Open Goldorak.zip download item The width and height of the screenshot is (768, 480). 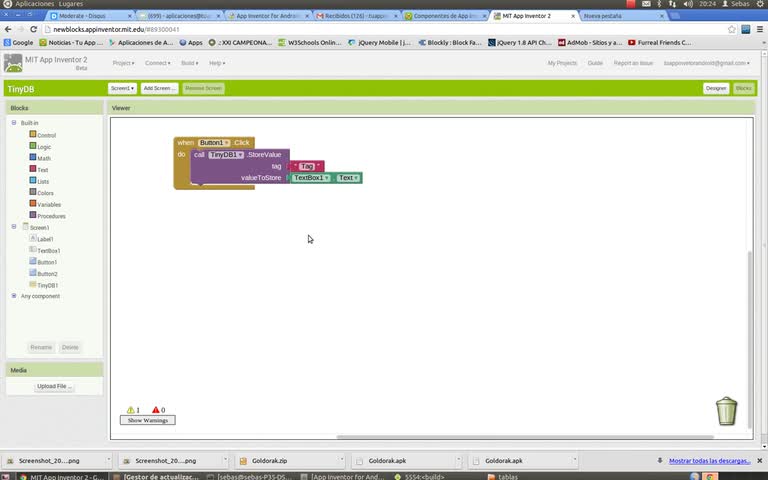pos(290,460)
